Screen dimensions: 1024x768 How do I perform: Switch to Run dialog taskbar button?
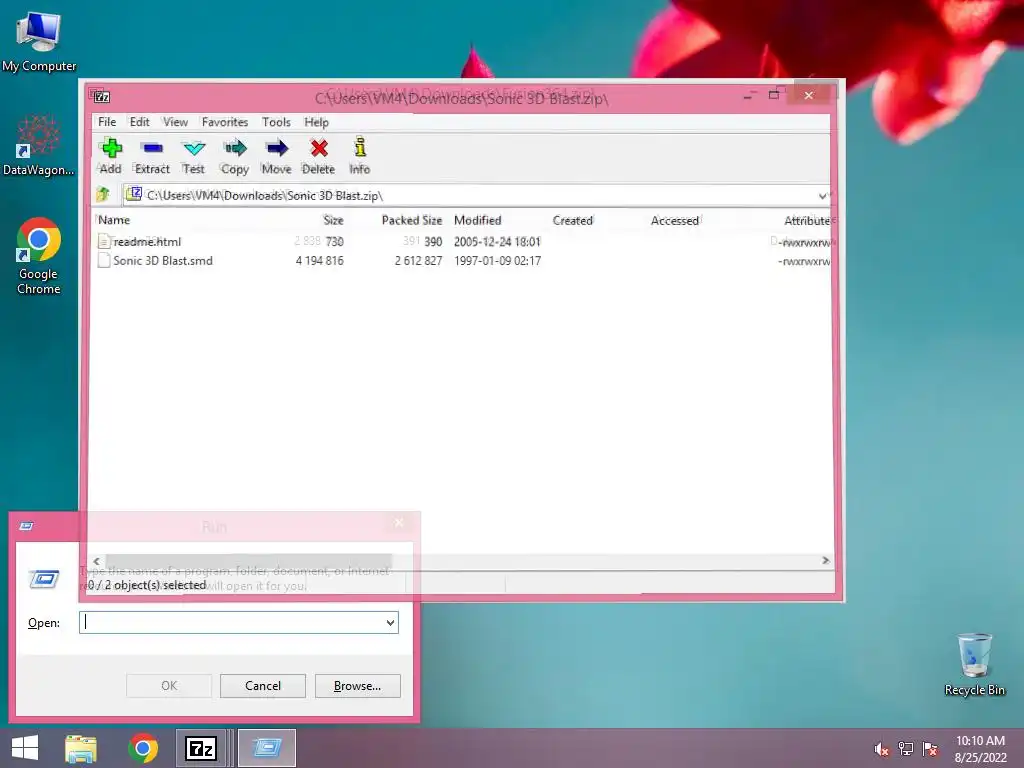pos(267,748)
